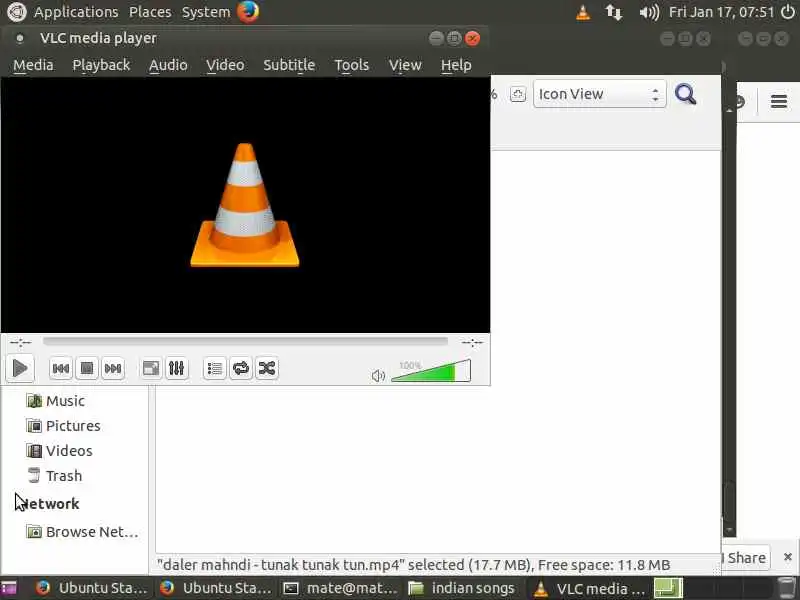This screenshot has height=600, width=800.
Task: Click the zoom reset icon beside Icon View
Action: point(518,94)
